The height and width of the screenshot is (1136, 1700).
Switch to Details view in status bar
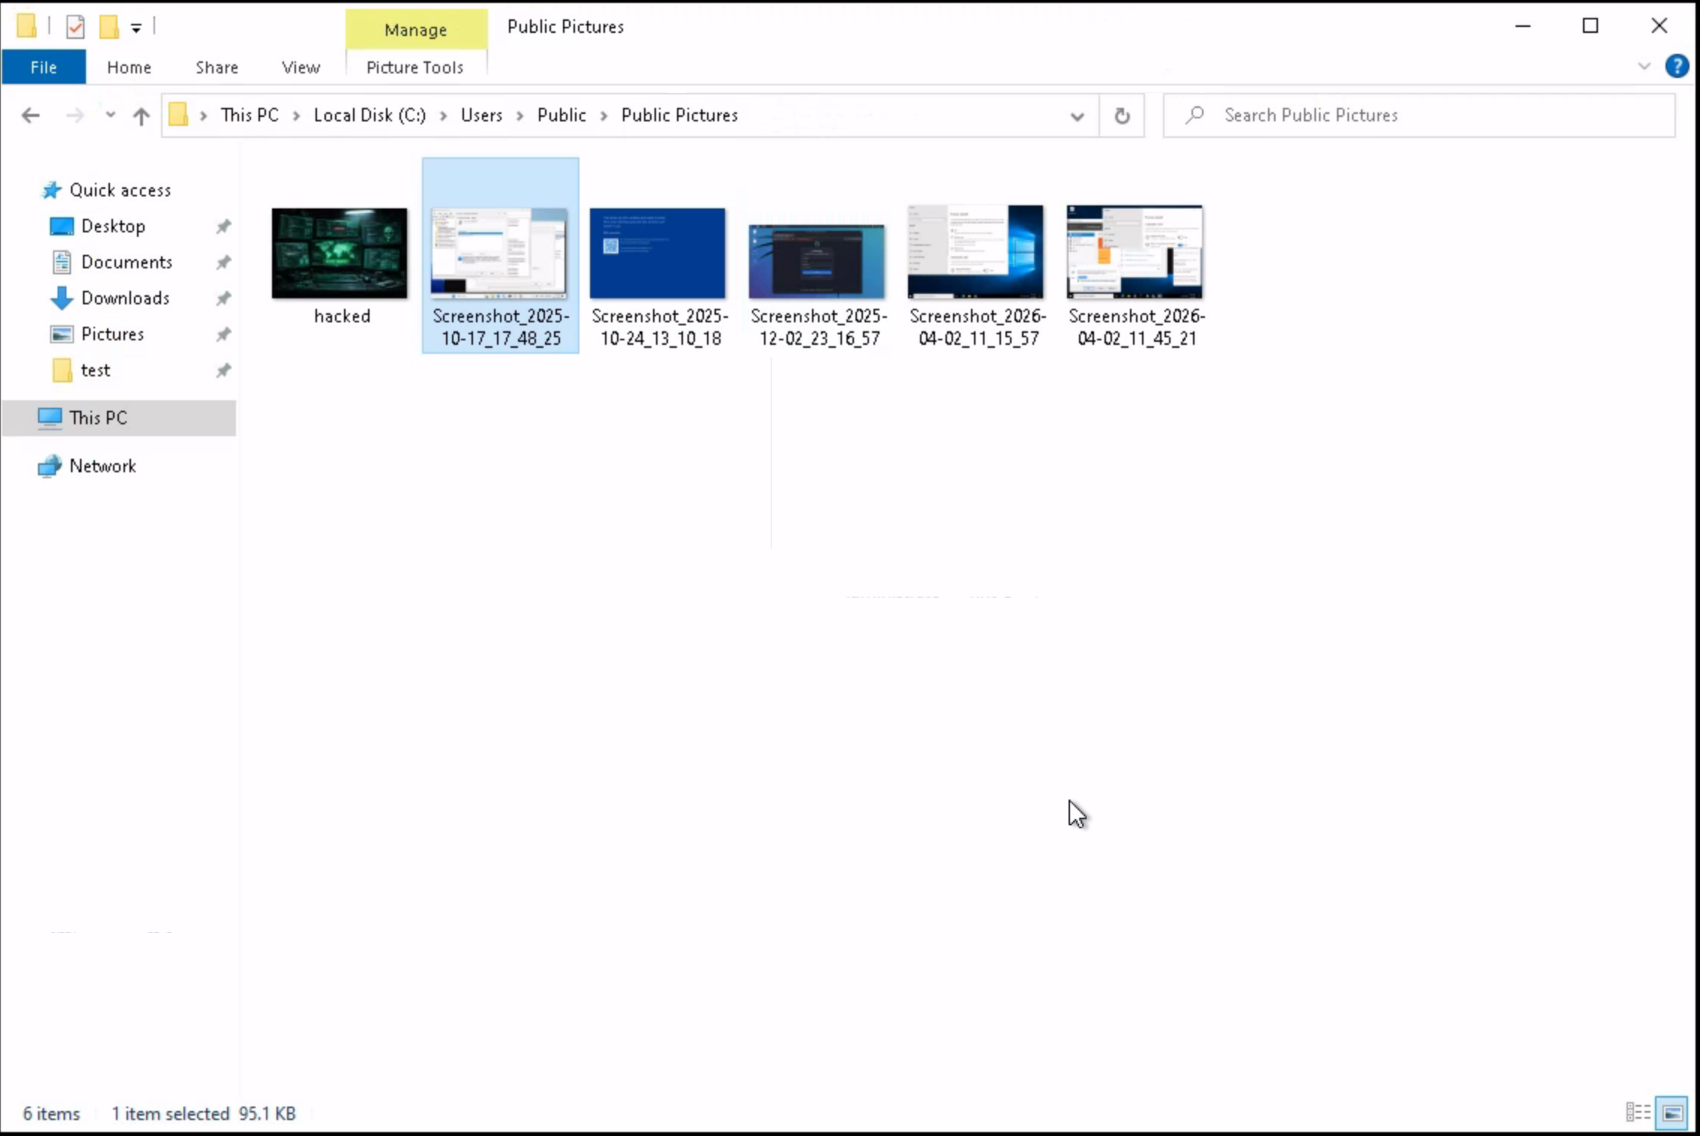click(x=1638, y=1112)
